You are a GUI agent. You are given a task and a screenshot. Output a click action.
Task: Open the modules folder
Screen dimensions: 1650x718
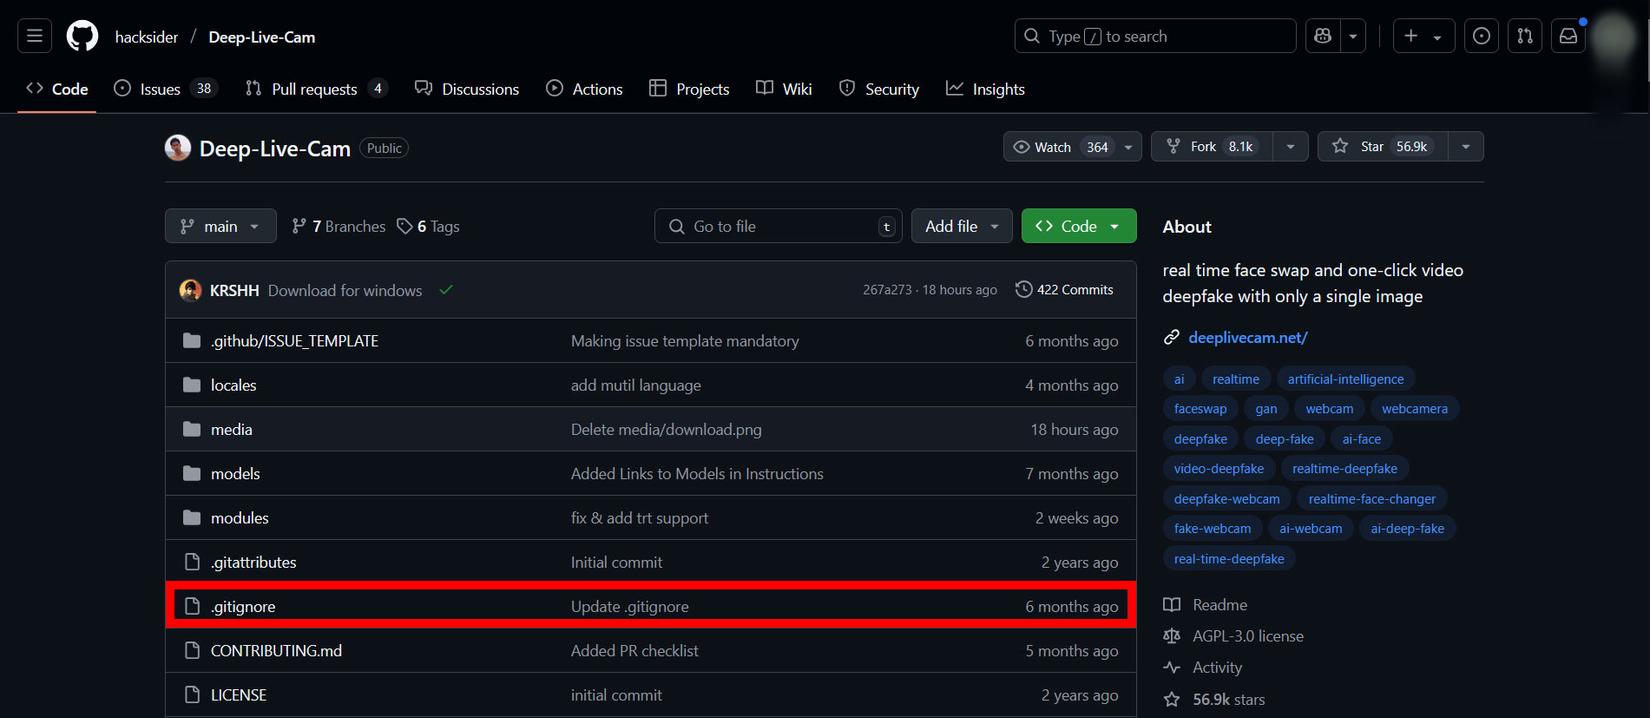[x=239, y=518]
